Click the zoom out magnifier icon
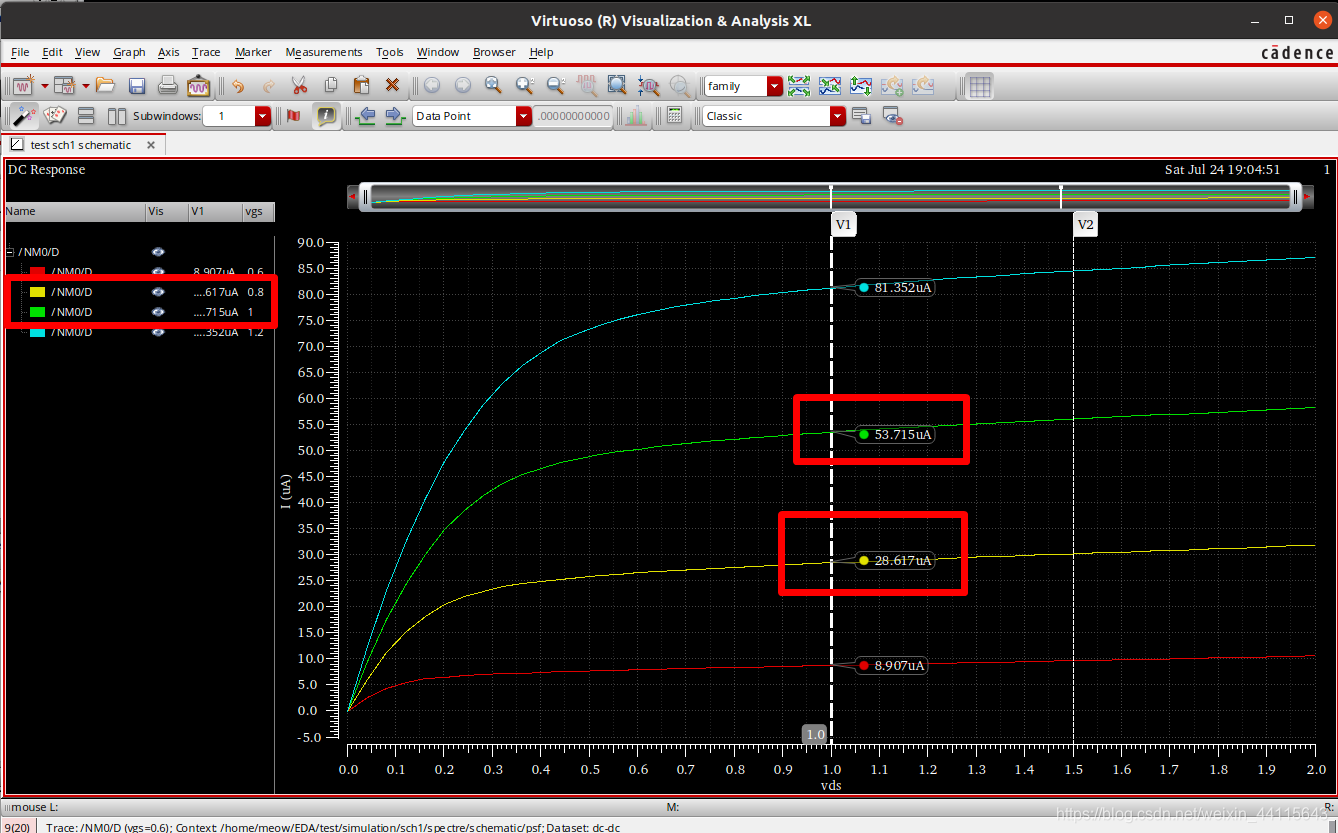The width and height of the screenshot is (1338, 833). pyautogui.click(x=555, y=86)
